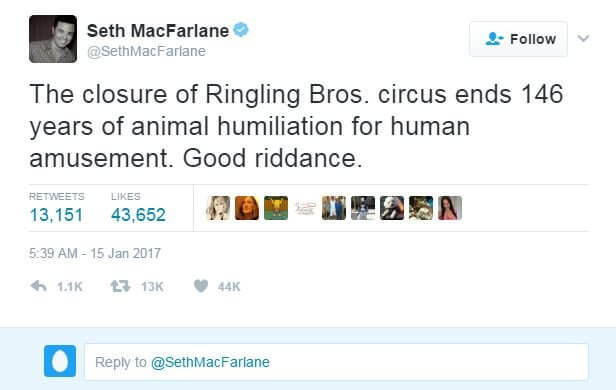Click the @SethMacFarlane handle under name
This screenshot has width=616, height=390.
pos(146,51)
